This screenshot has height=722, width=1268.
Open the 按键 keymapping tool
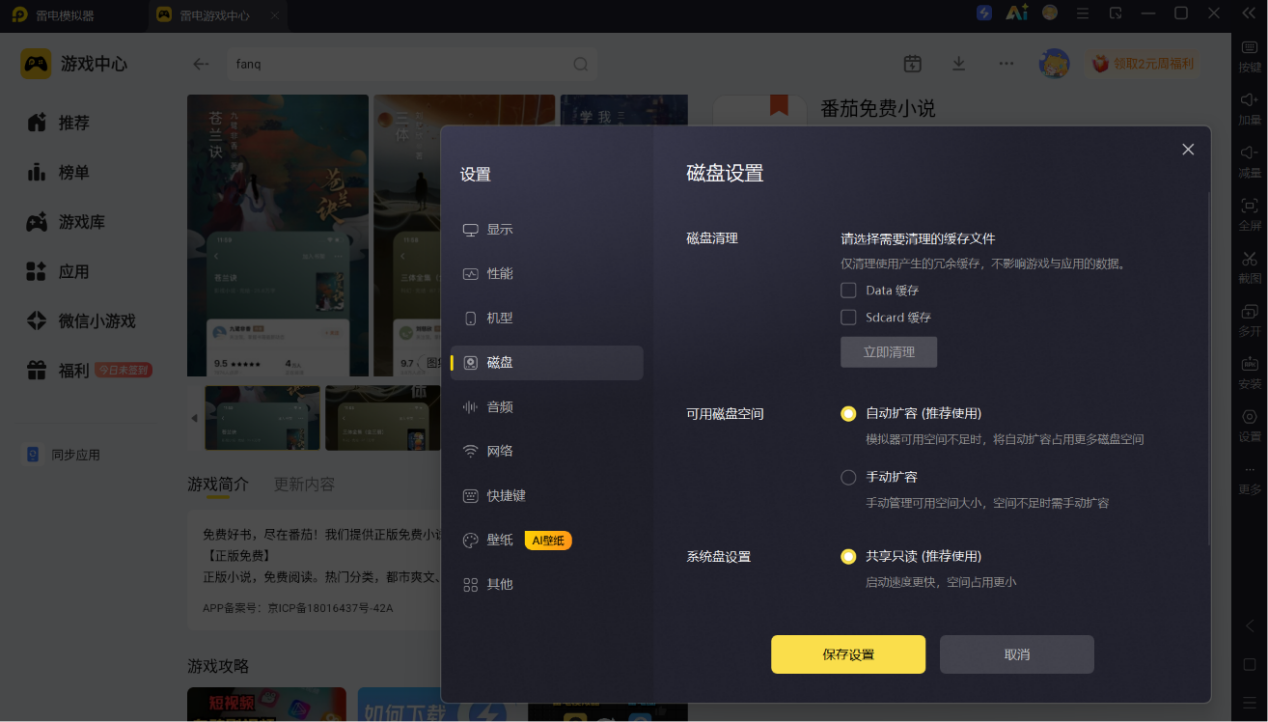[x=1250, y=55]
